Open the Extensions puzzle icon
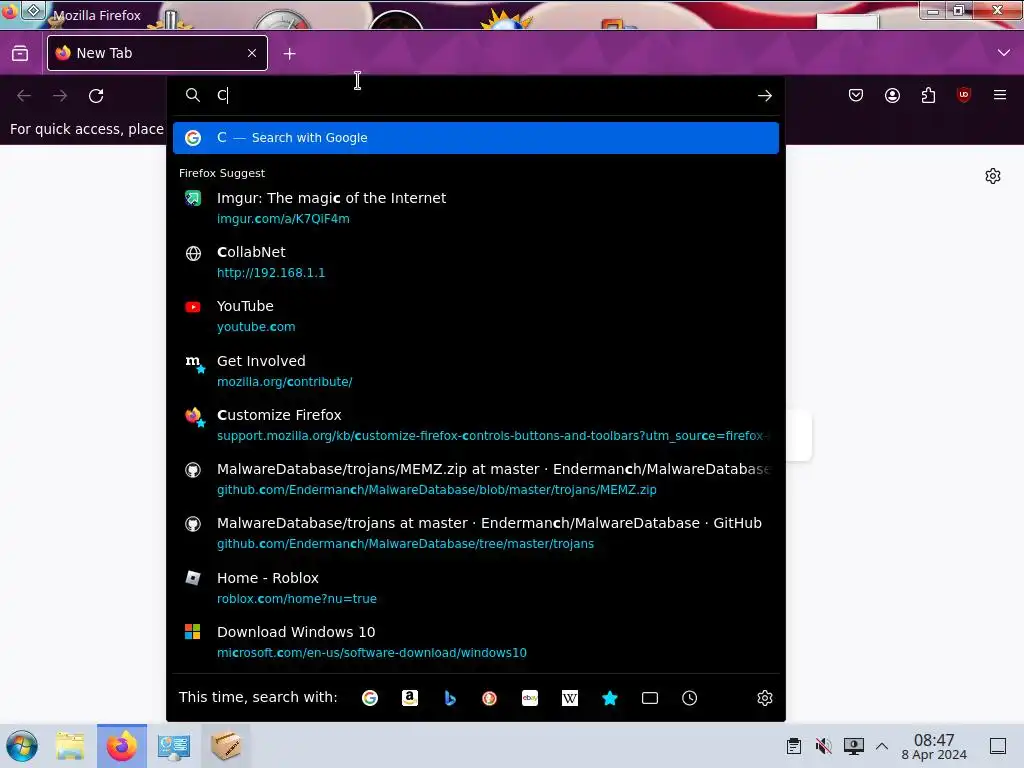 point(928,95)
